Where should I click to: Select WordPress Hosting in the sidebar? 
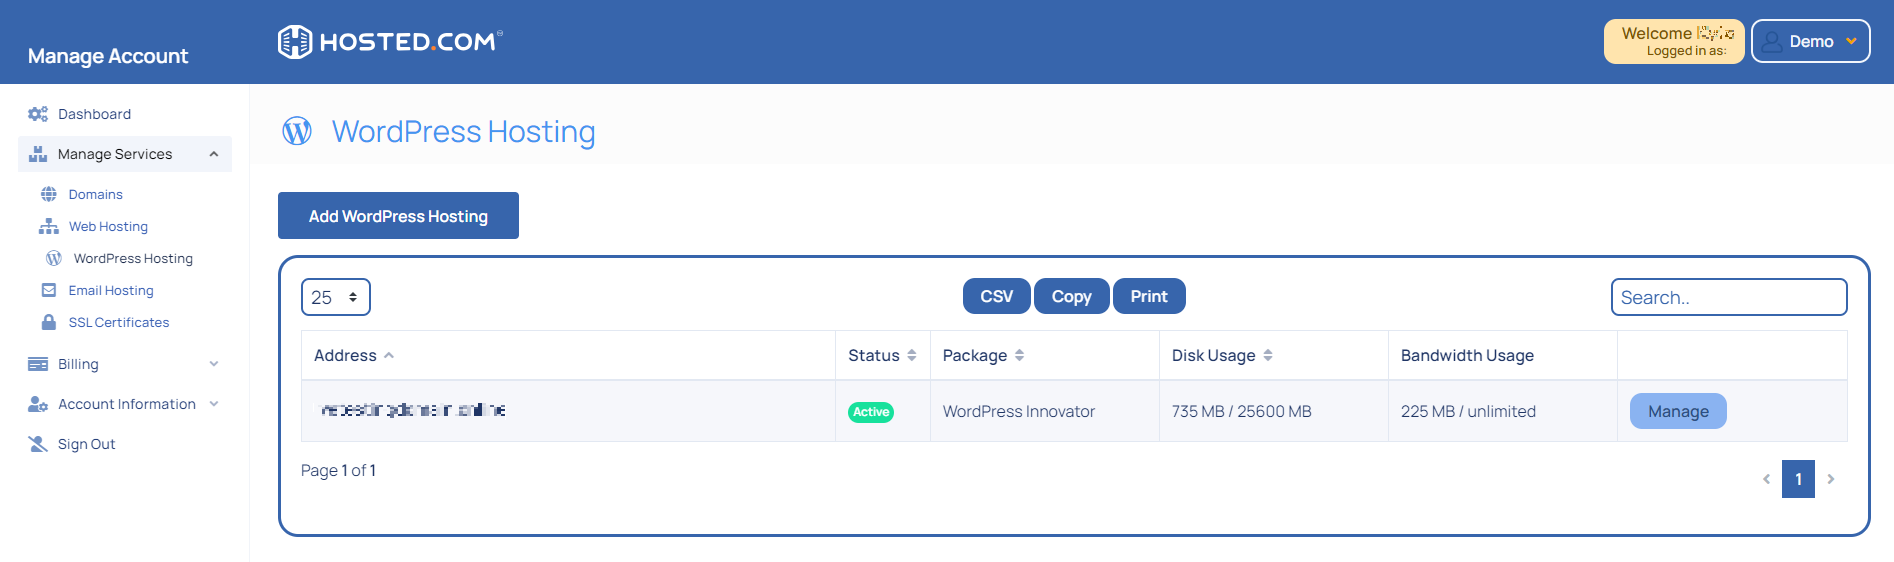pos(133,258)
